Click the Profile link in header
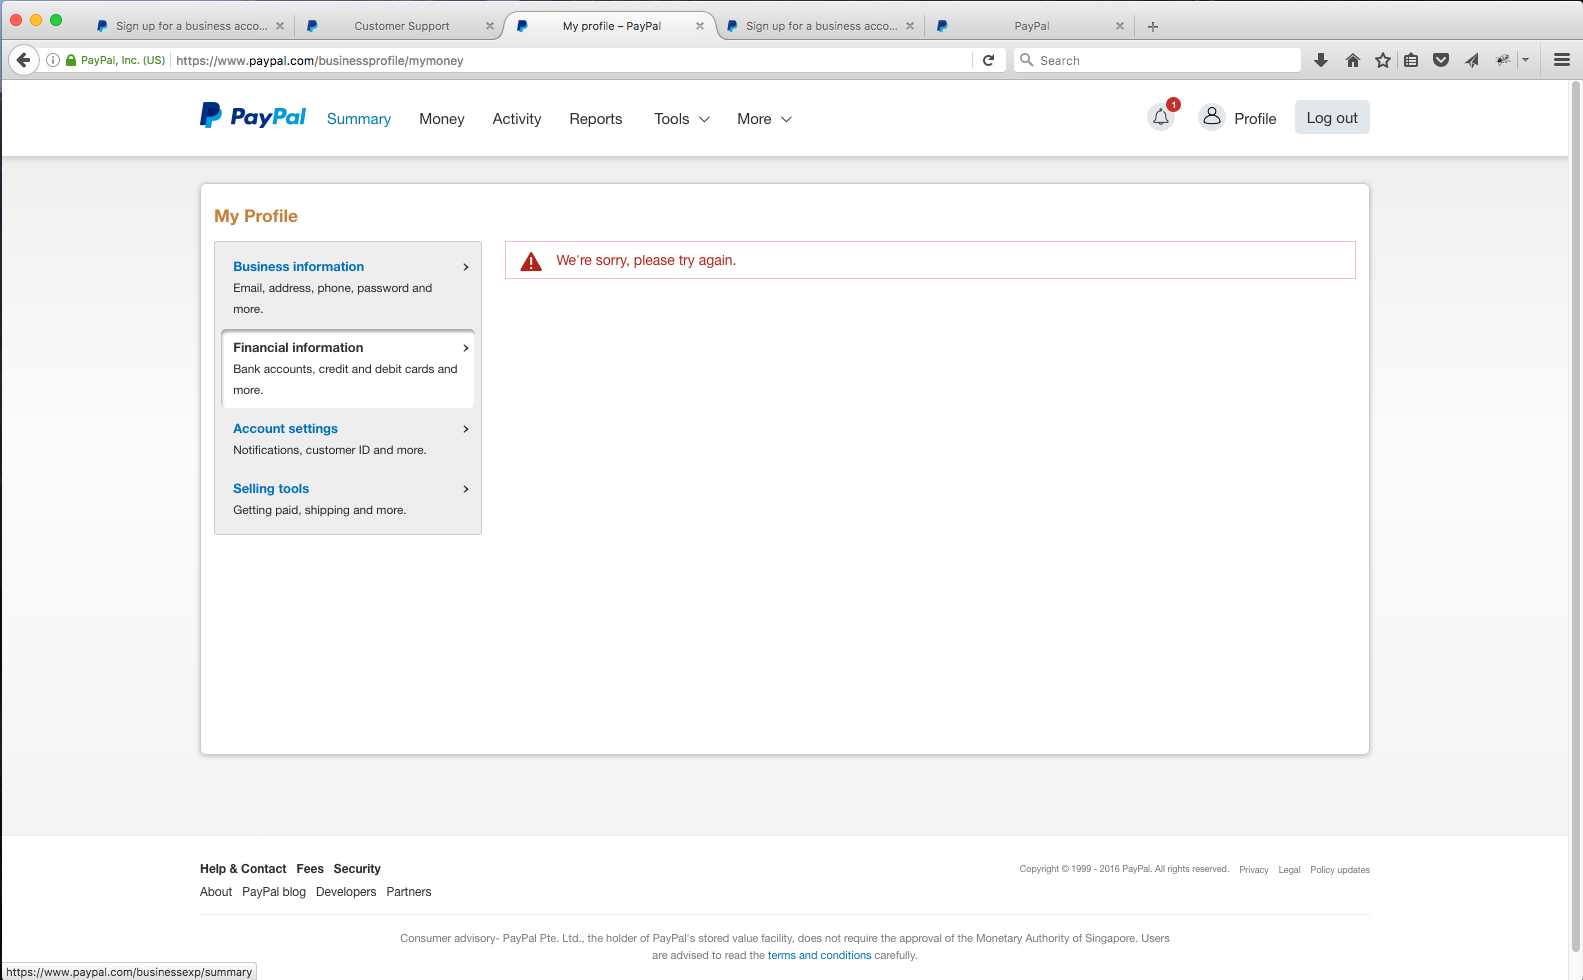1583x980 pixels. [1255, 119]
